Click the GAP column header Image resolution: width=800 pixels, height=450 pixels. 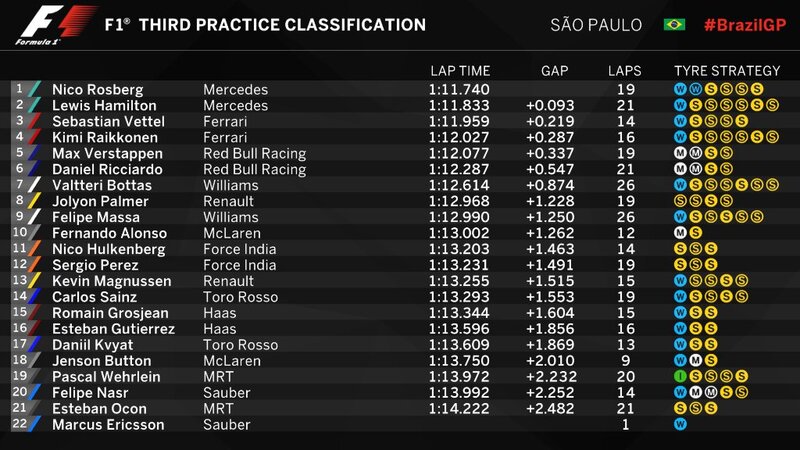555,71
